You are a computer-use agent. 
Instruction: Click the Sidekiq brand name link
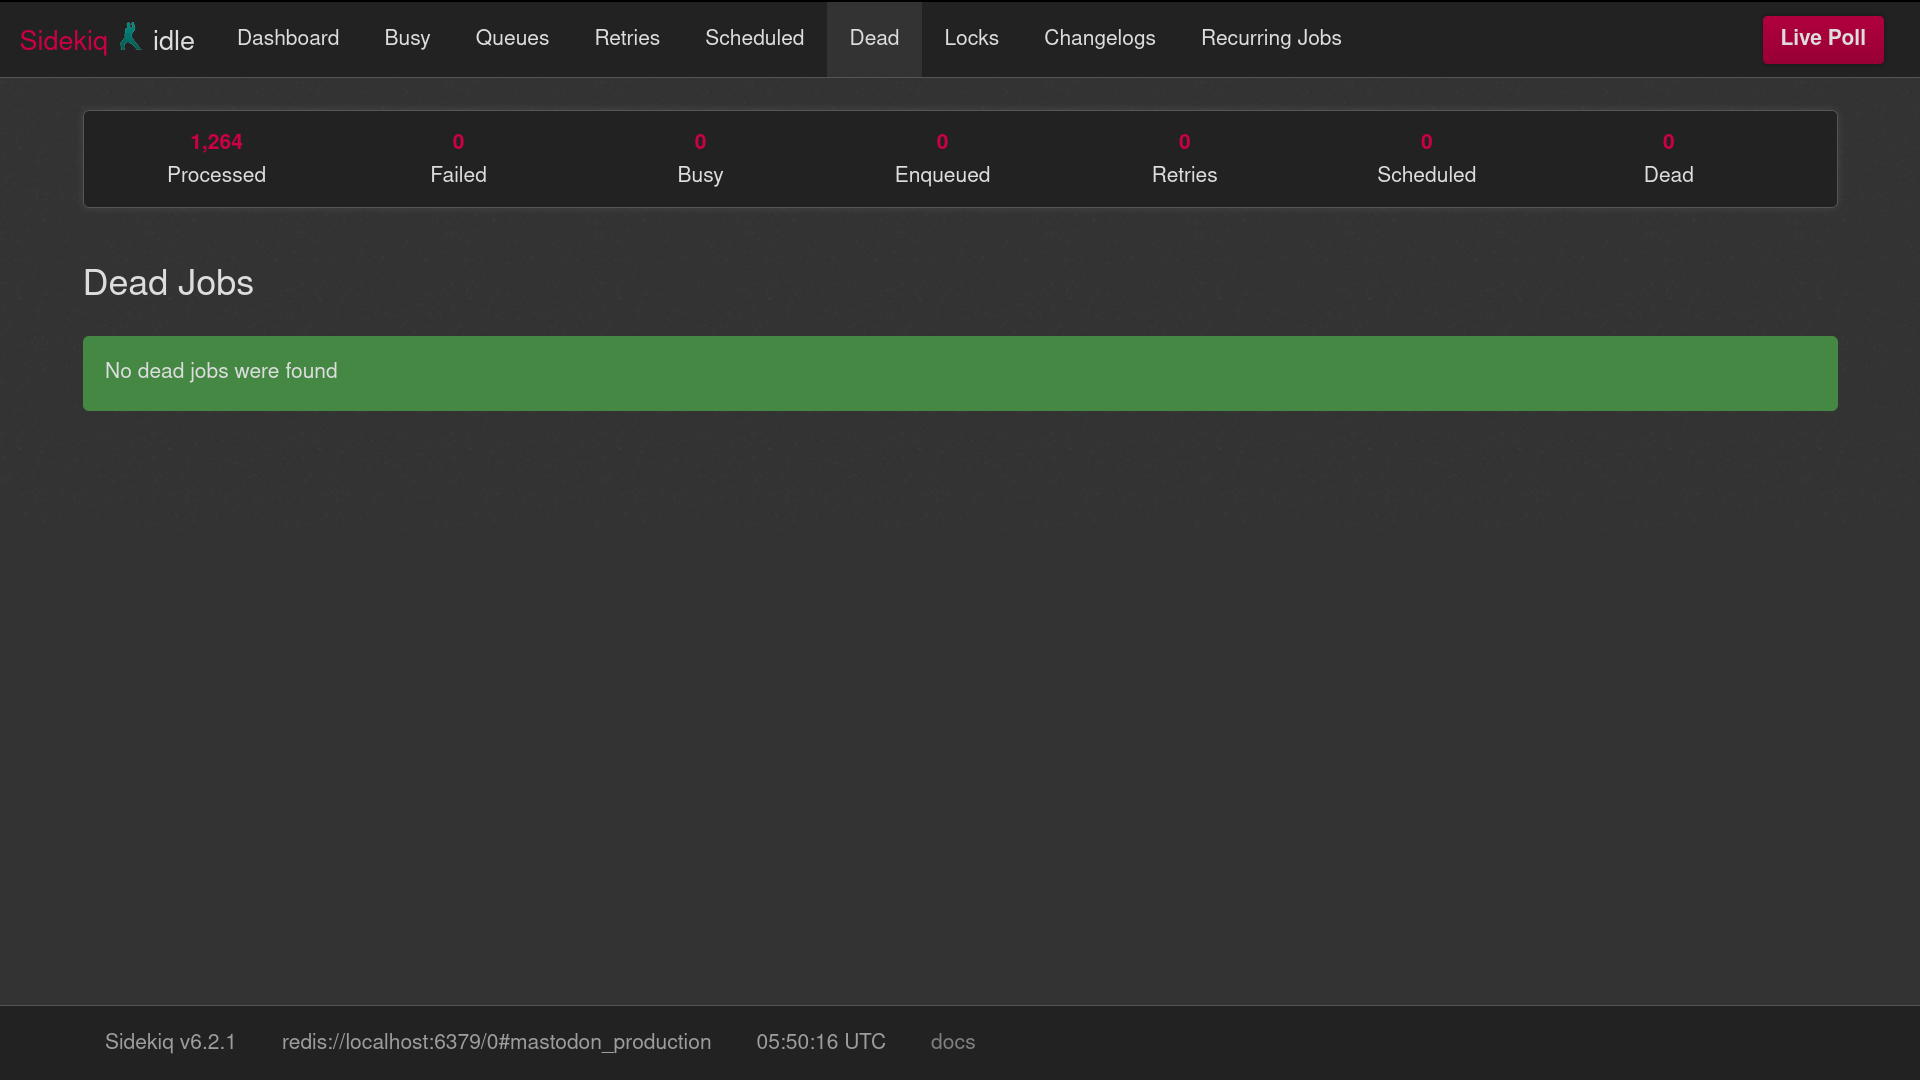[63, 40]
